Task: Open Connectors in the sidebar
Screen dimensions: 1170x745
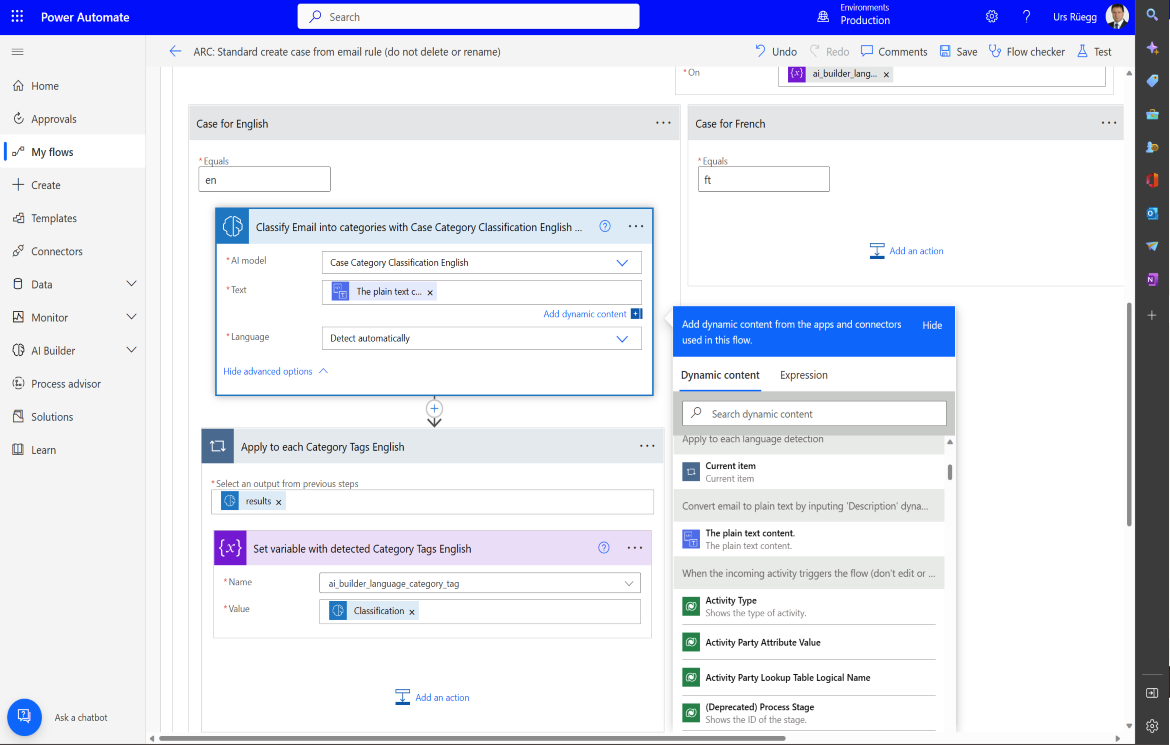Action: (x=73, y=251)
